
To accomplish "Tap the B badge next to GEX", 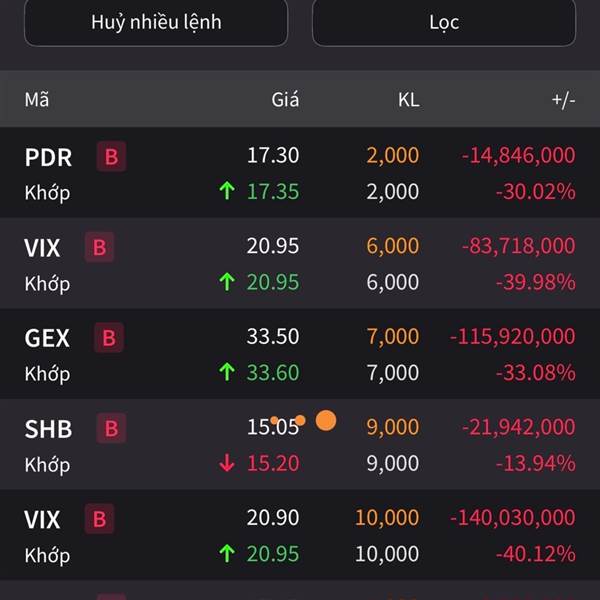I will [x=109, y=338].
